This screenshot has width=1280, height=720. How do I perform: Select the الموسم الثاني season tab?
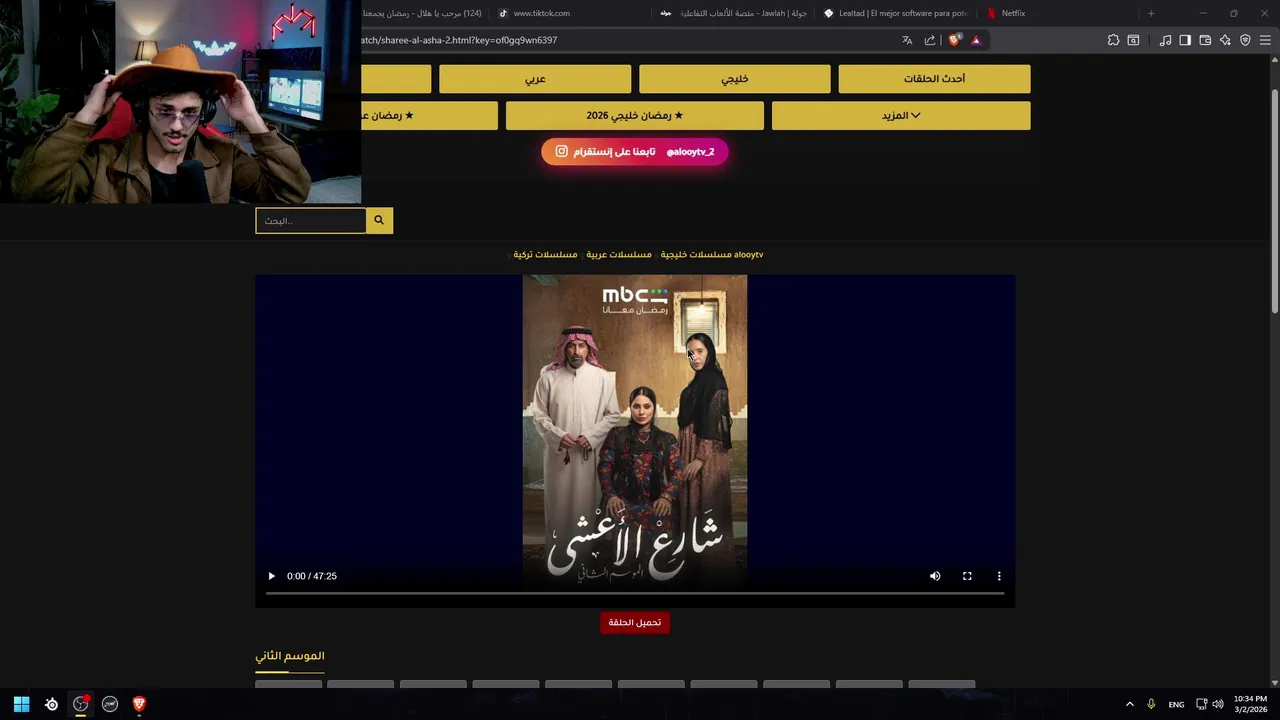(x=290, y=656)
